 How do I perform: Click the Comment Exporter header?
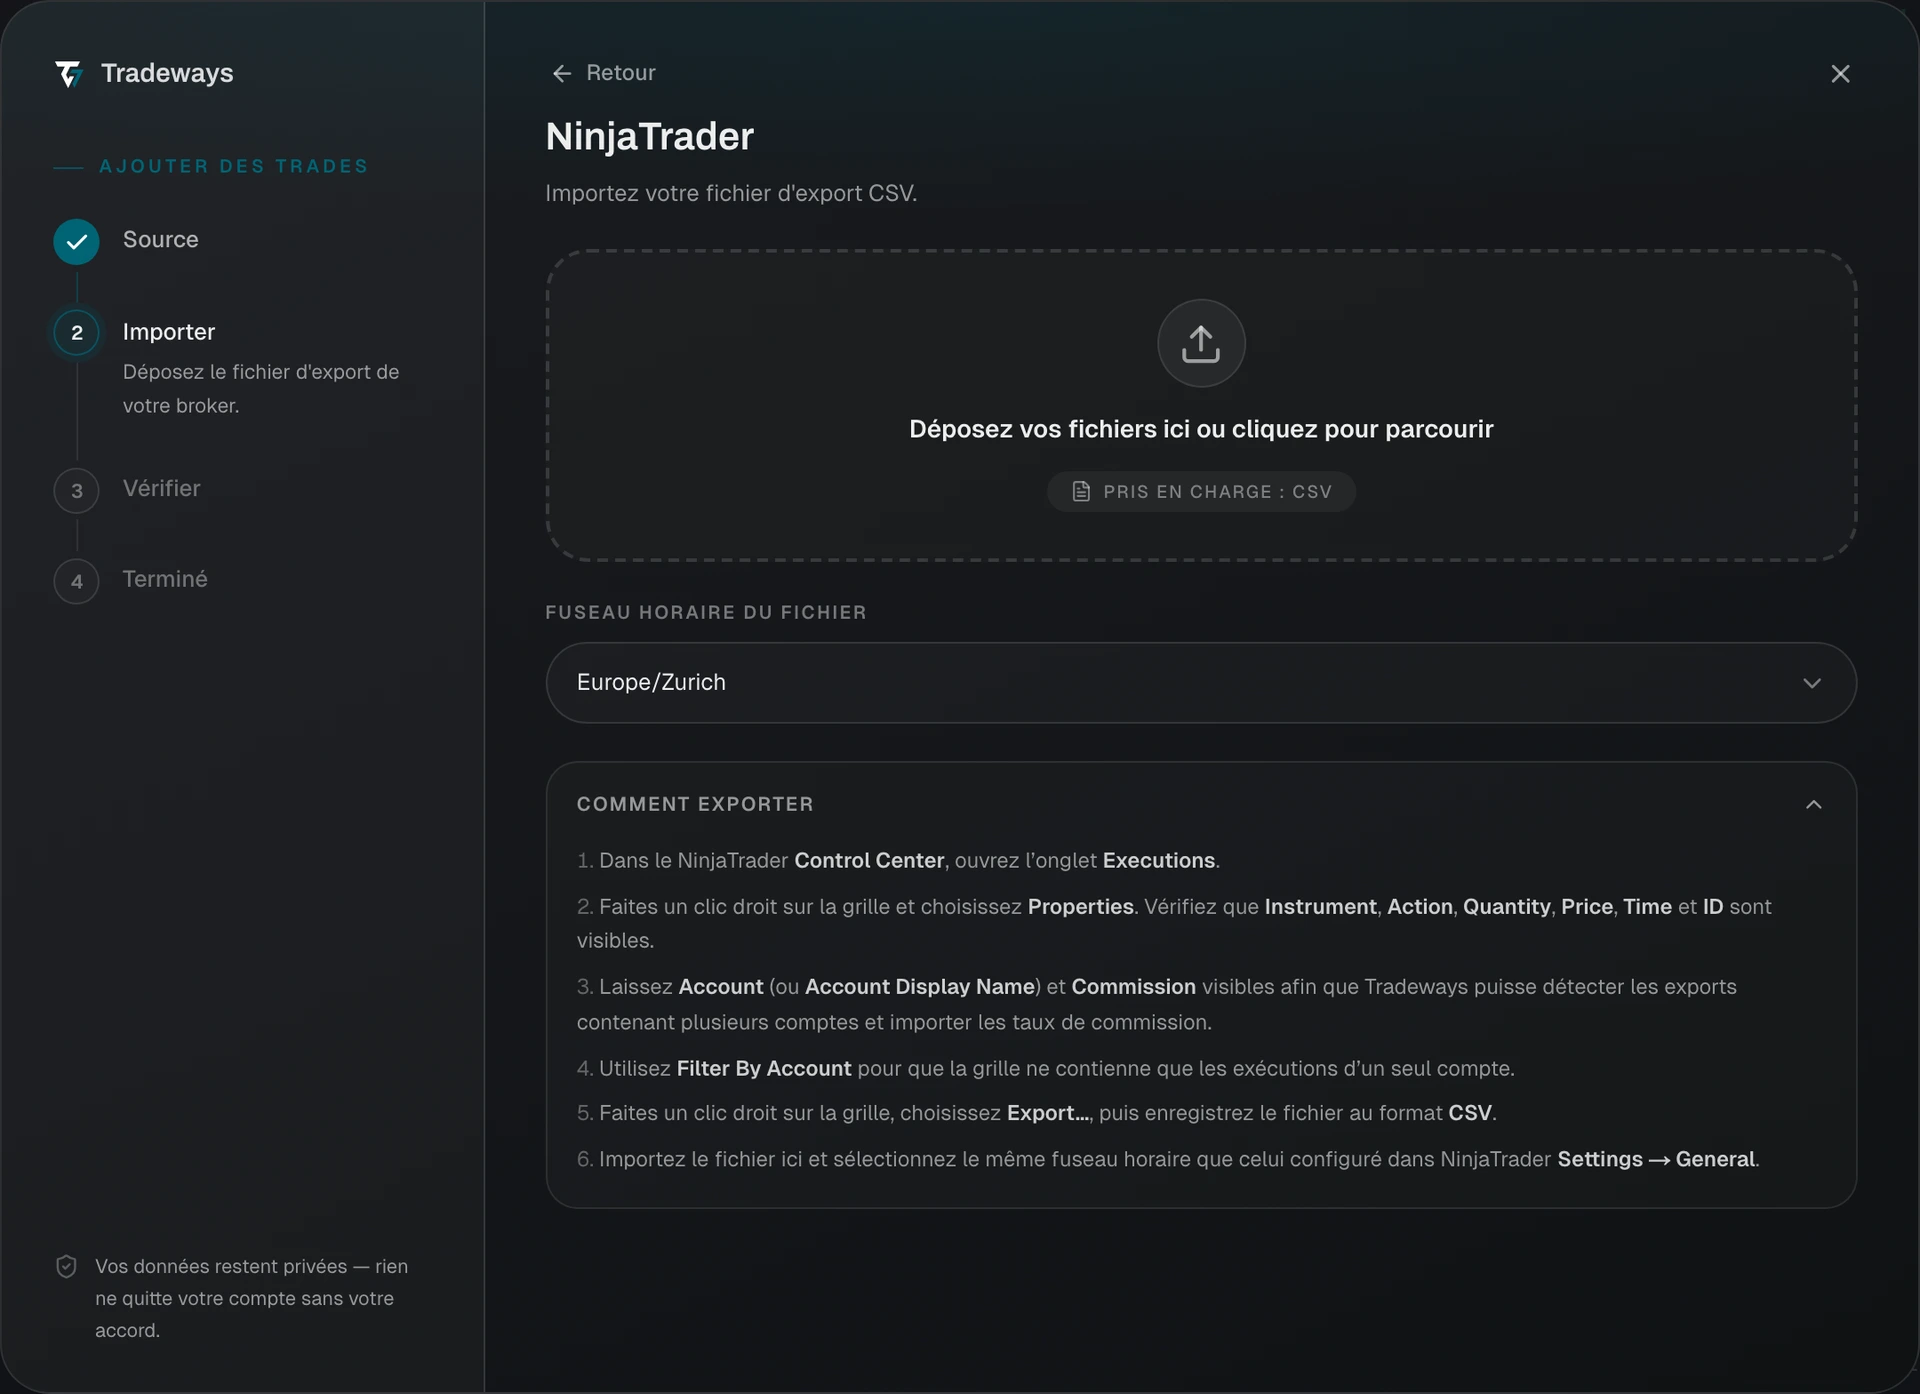(x=695, y=804)
